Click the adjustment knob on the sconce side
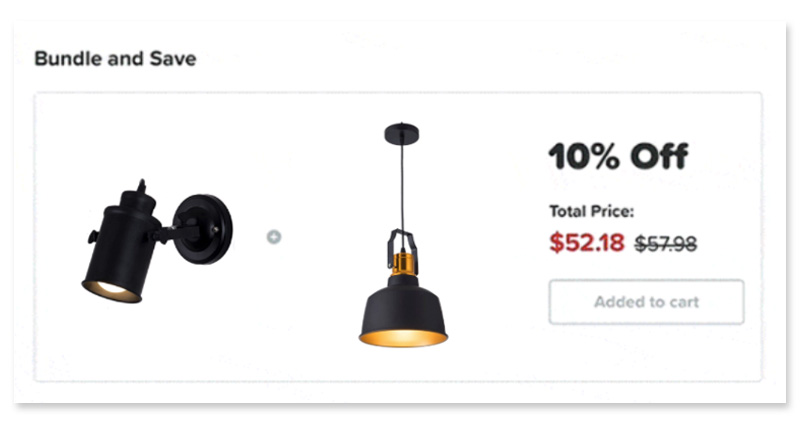The height and width of the screenshot is (423, 800). (x=93, y=237)
